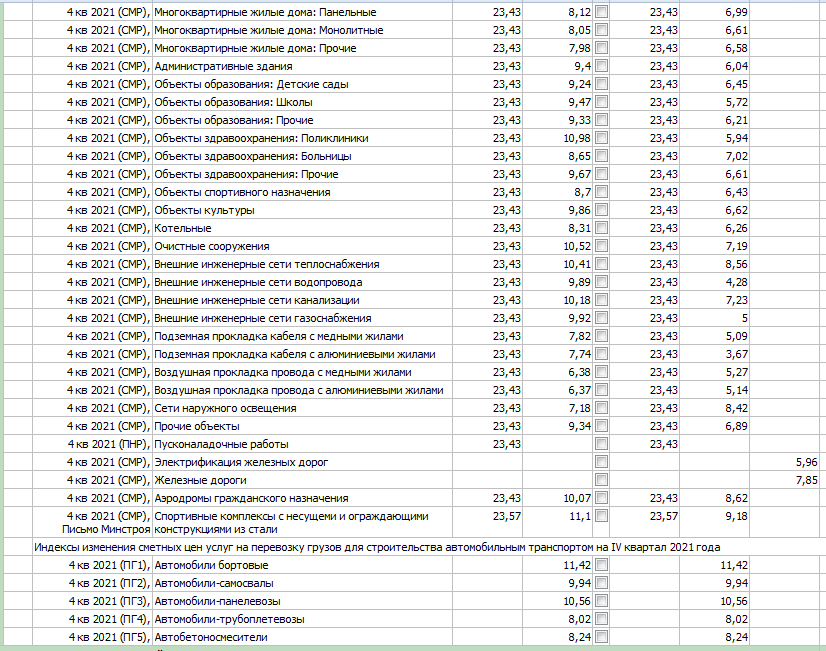Tick checkbox in Административные здания row
This screenshot has width=826, height=651.
coord(601,66)
